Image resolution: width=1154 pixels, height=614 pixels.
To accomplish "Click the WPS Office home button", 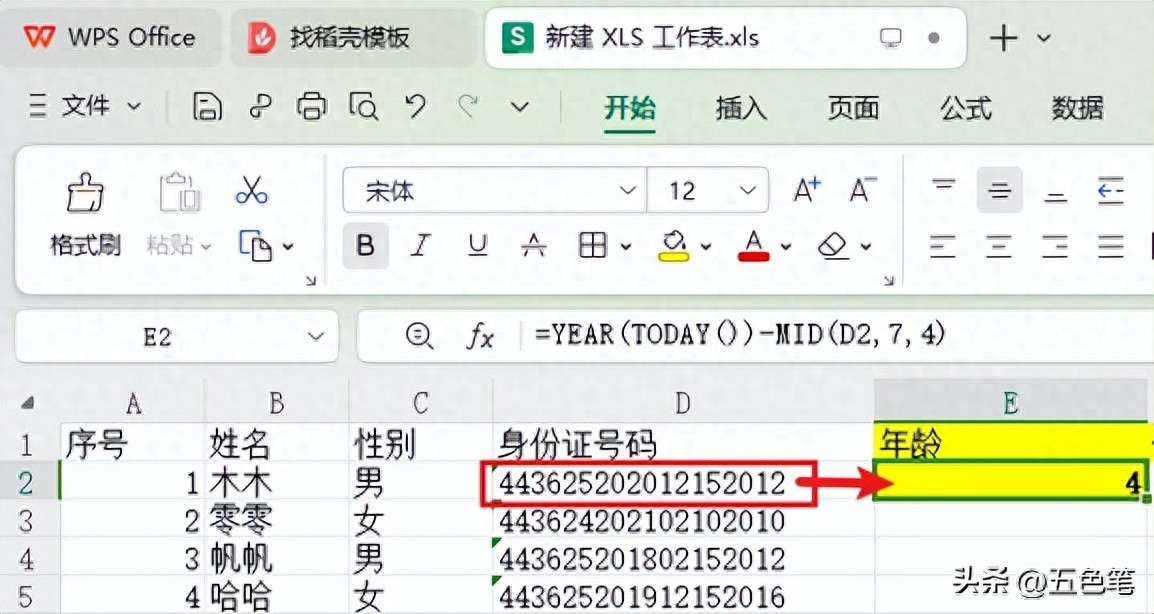I will (109, 38).
